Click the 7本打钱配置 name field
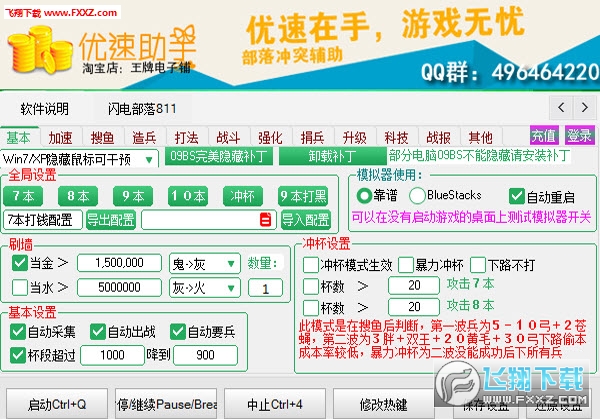 pyautogui.click(x=42, y=220)
